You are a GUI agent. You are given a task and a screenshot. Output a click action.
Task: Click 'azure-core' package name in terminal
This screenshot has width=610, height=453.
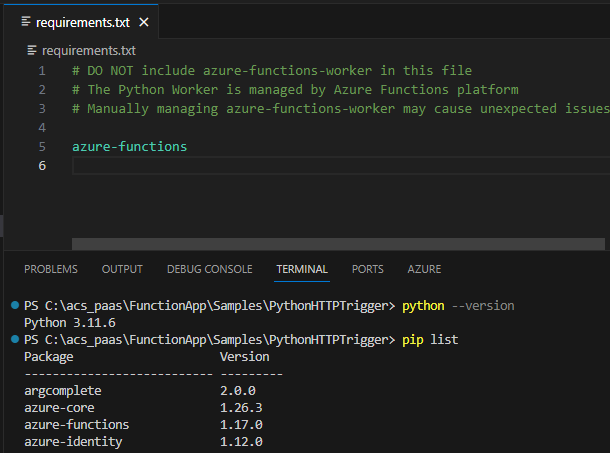click(x=59, y=408)
